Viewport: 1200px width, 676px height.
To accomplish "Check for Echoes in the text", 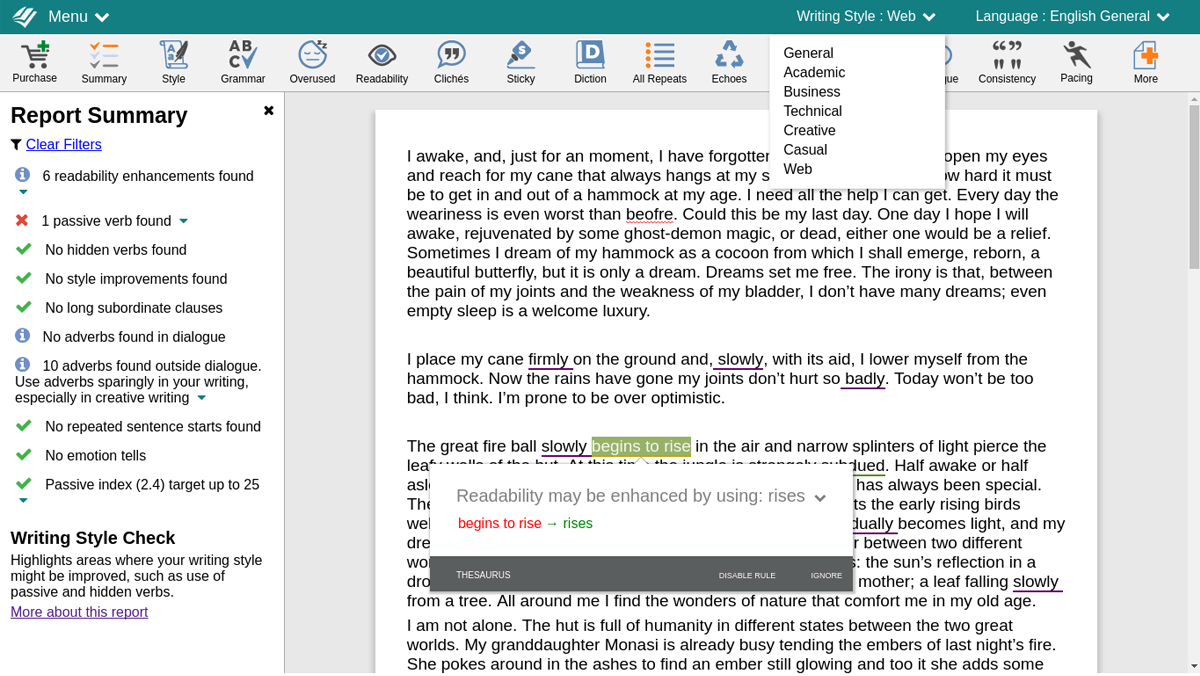I will coord(729,62).
